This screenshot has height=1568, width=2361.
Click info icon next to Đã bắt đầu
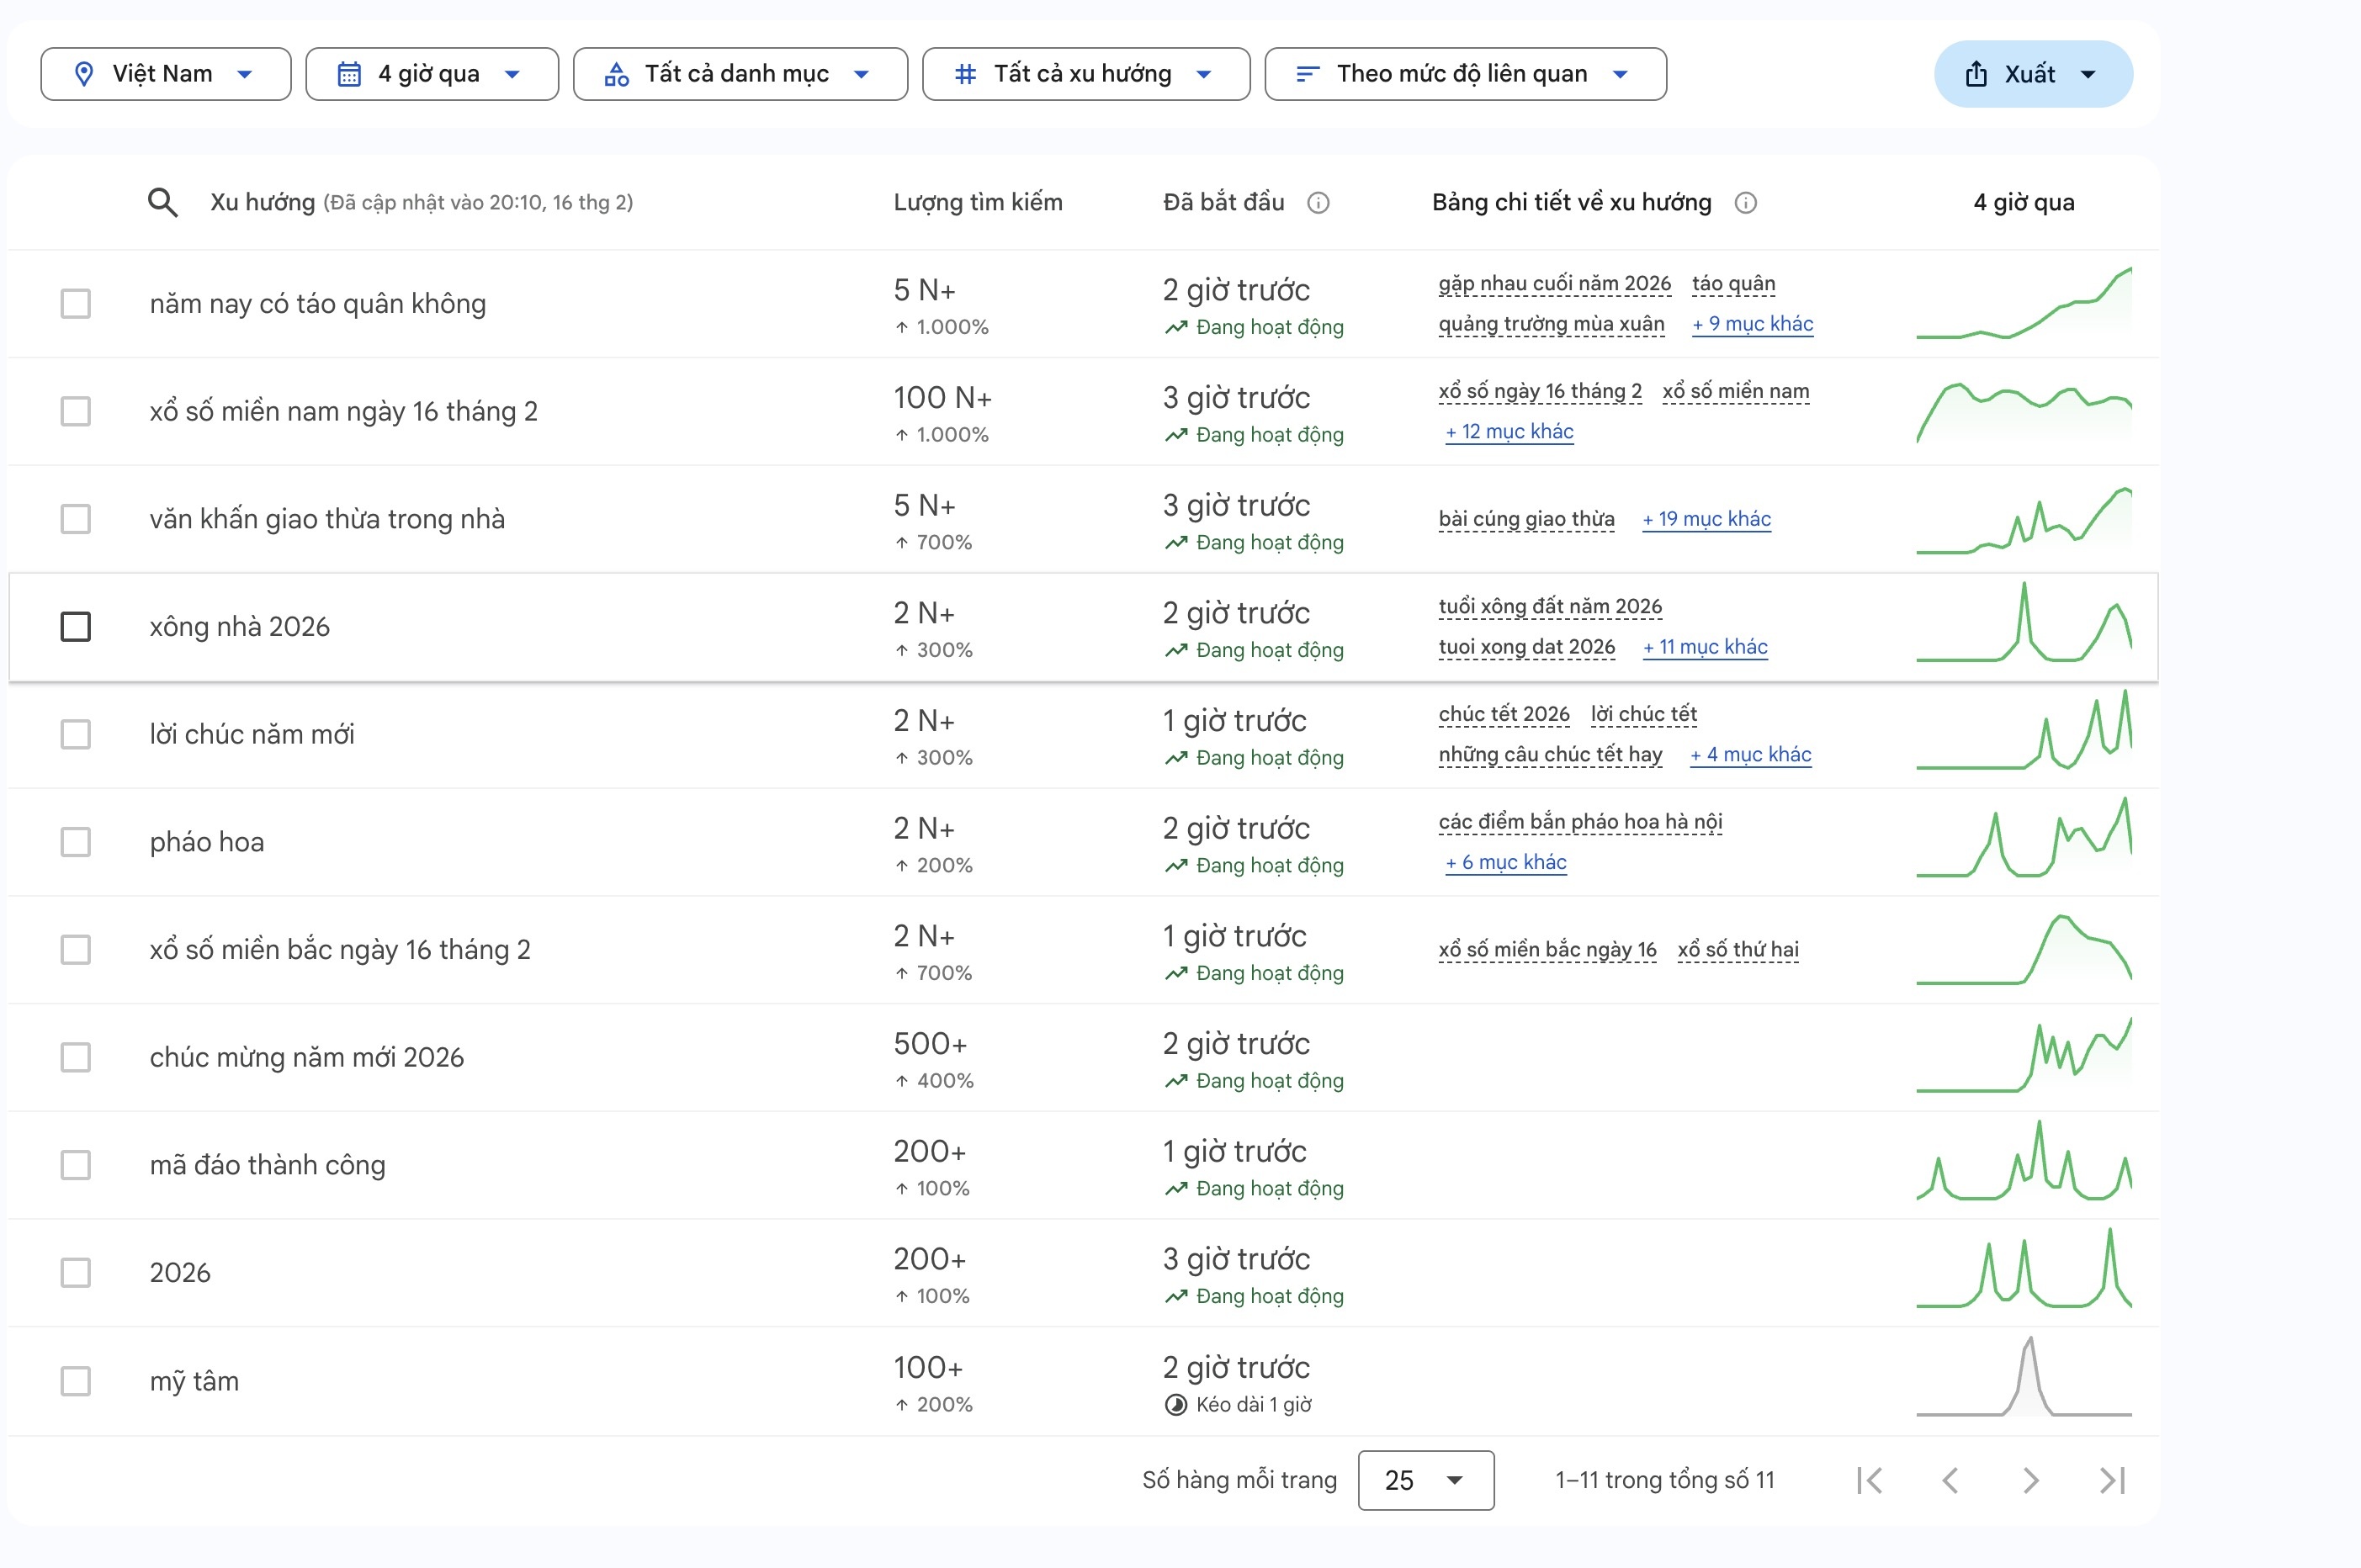1318,203
